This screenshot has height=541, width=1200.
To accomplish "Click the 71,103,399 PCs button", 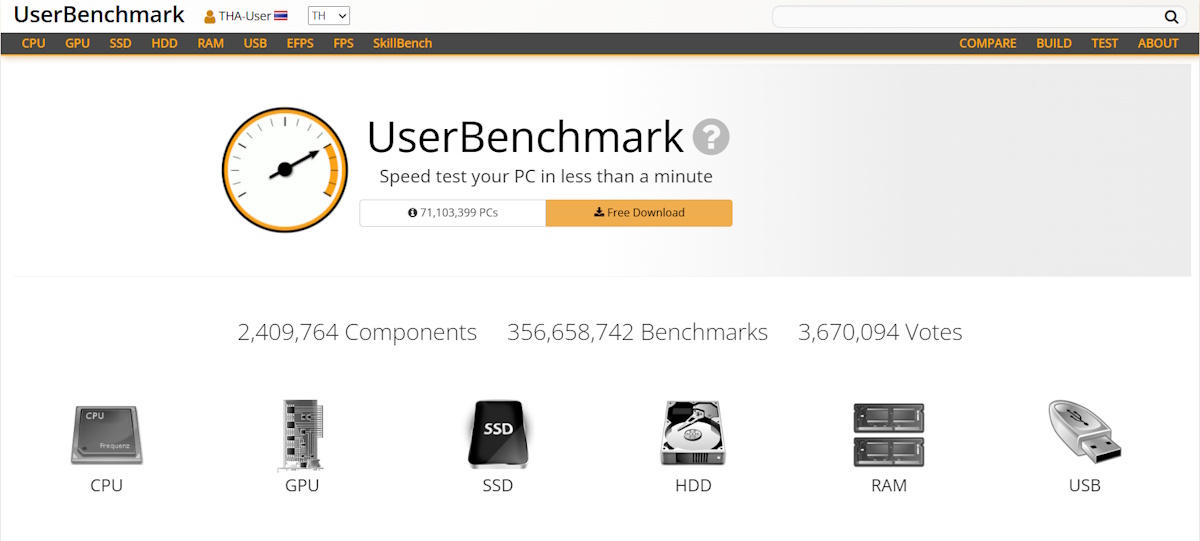I will pos(453,213).
